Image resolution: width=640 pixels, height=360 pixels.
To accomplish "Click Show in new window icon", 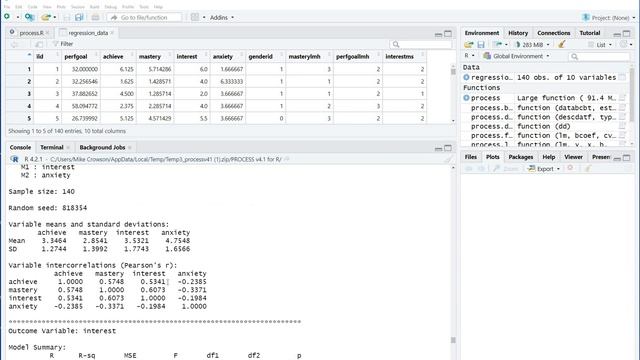I will pyautogui.click(x=39, y=44).
